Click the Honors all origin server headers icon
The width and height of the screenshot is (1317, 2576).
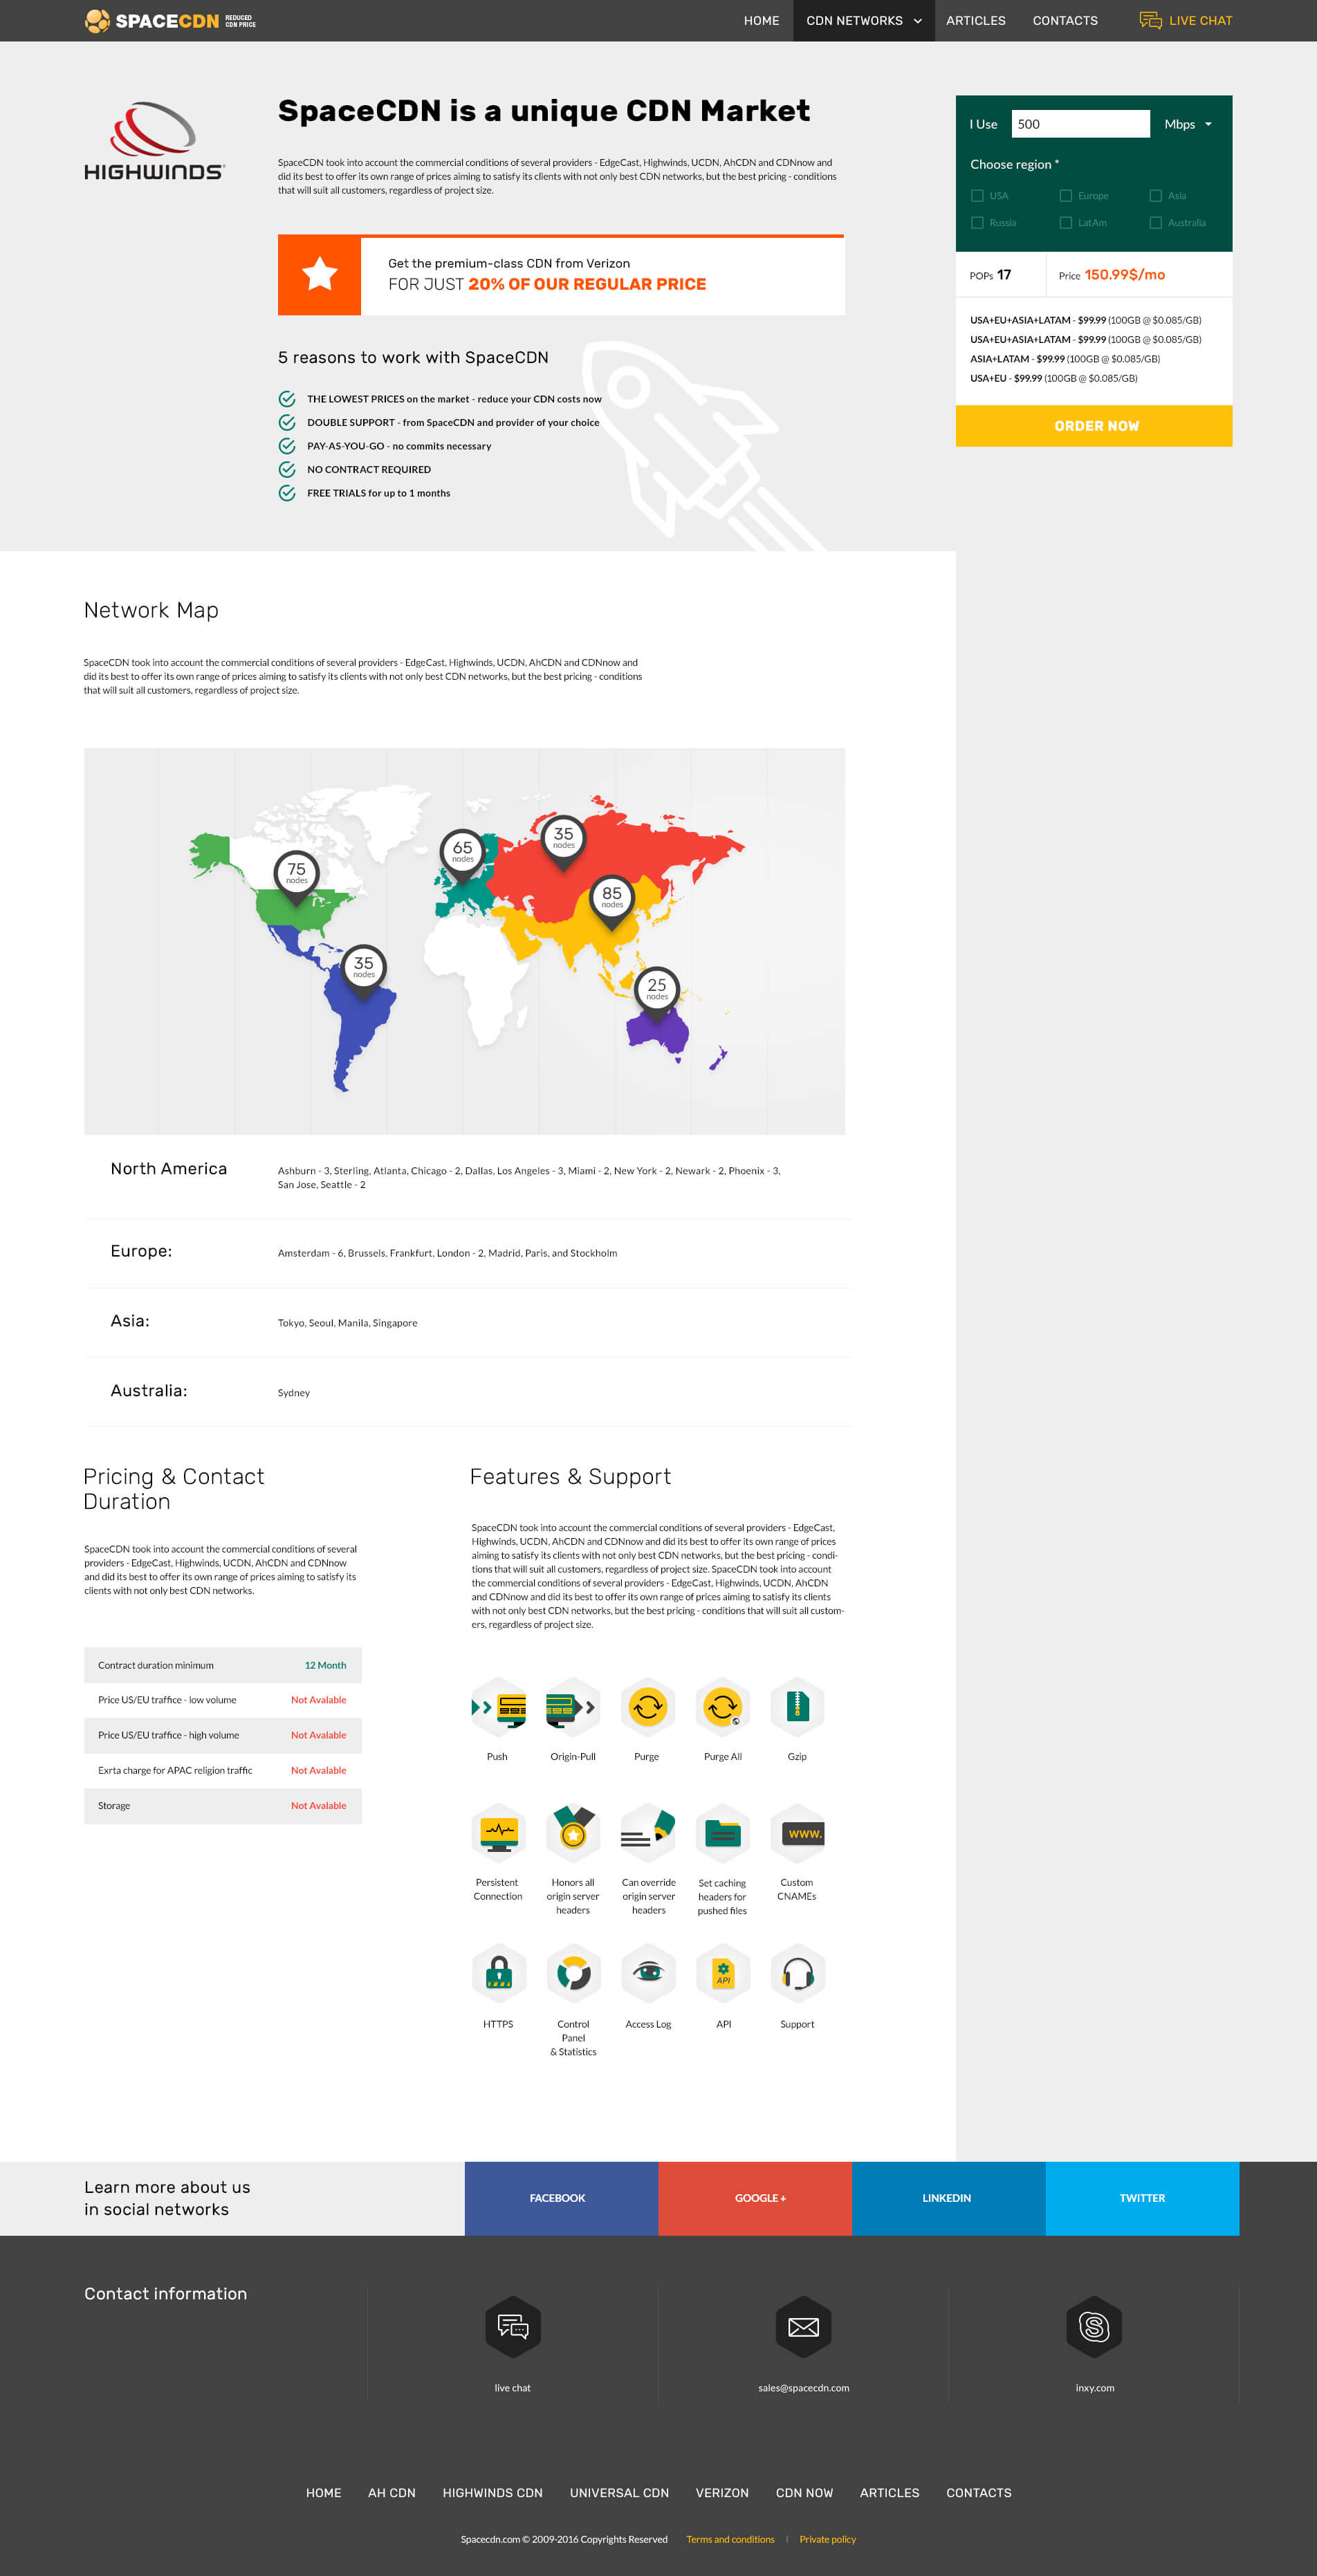click(x=573, y=1833)
